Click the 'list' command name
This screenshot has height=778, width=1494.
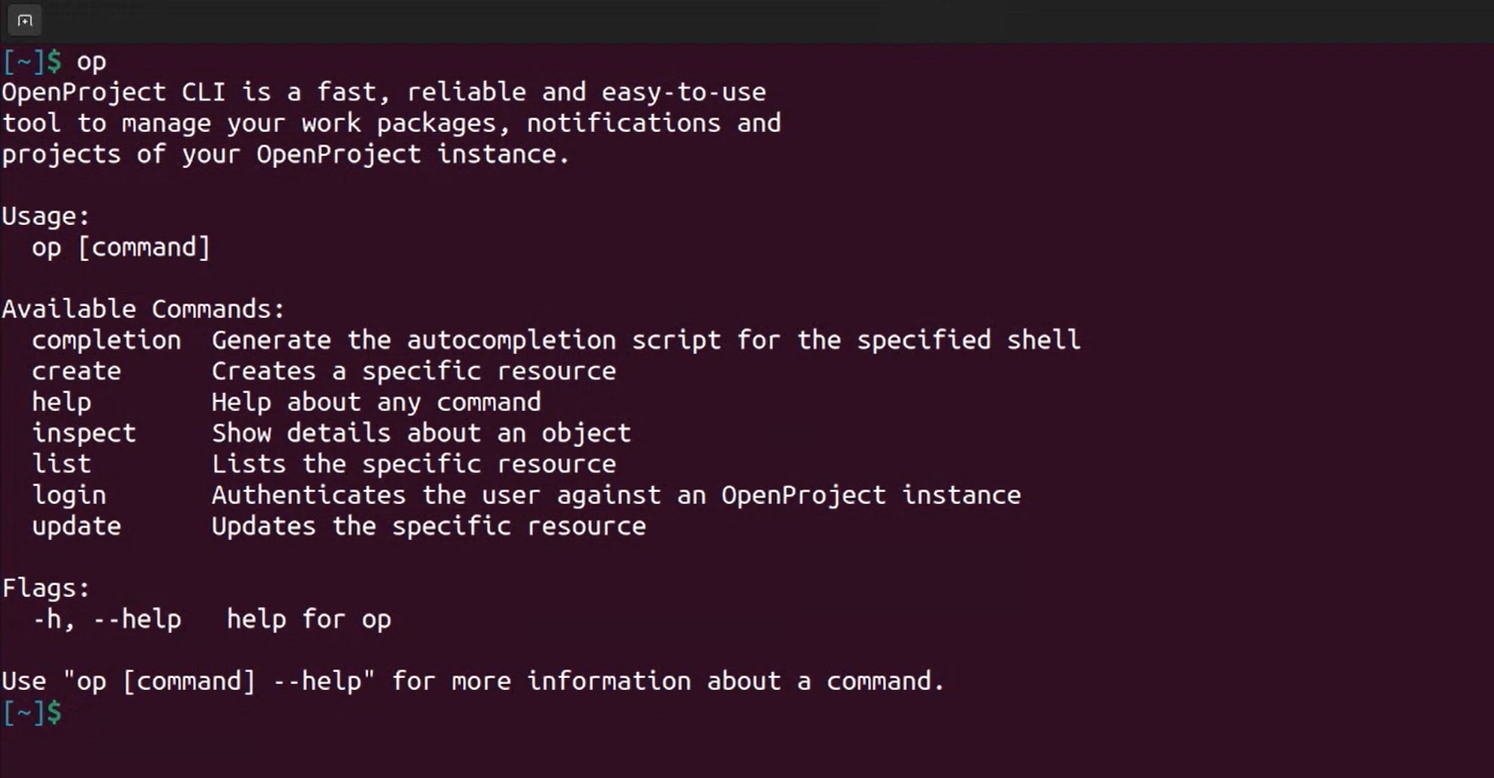61,464
